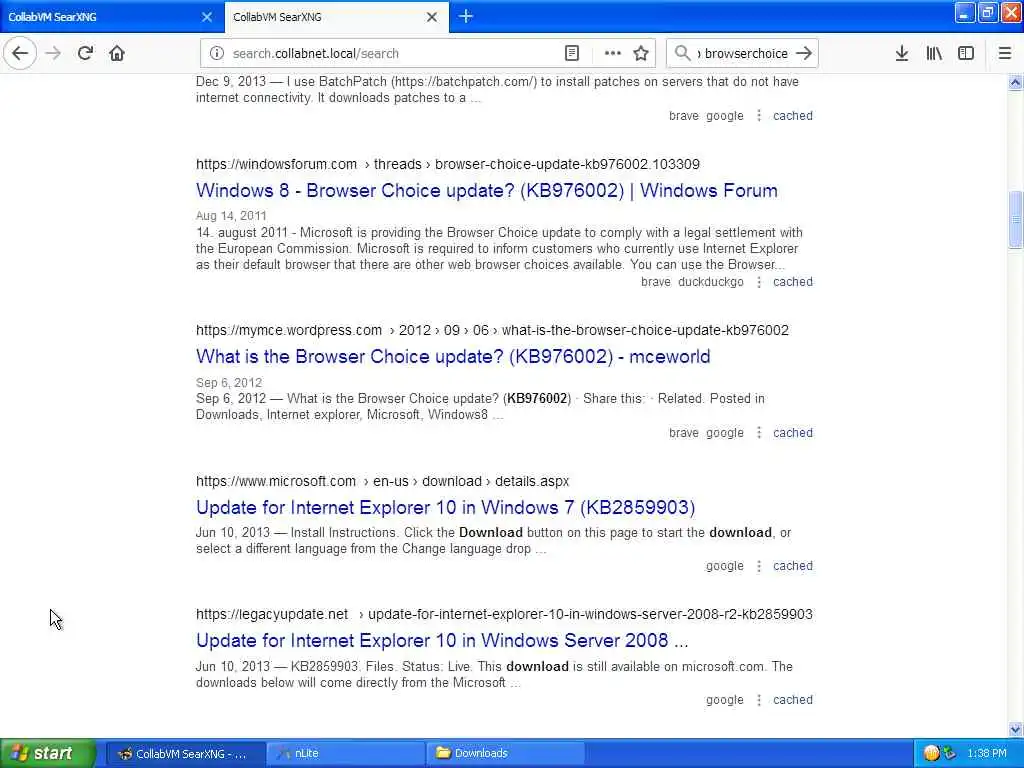Switch to the first CollabVM SearXNG tab
The width and height of the screenshot is (1024, 768).
(112, 17)
